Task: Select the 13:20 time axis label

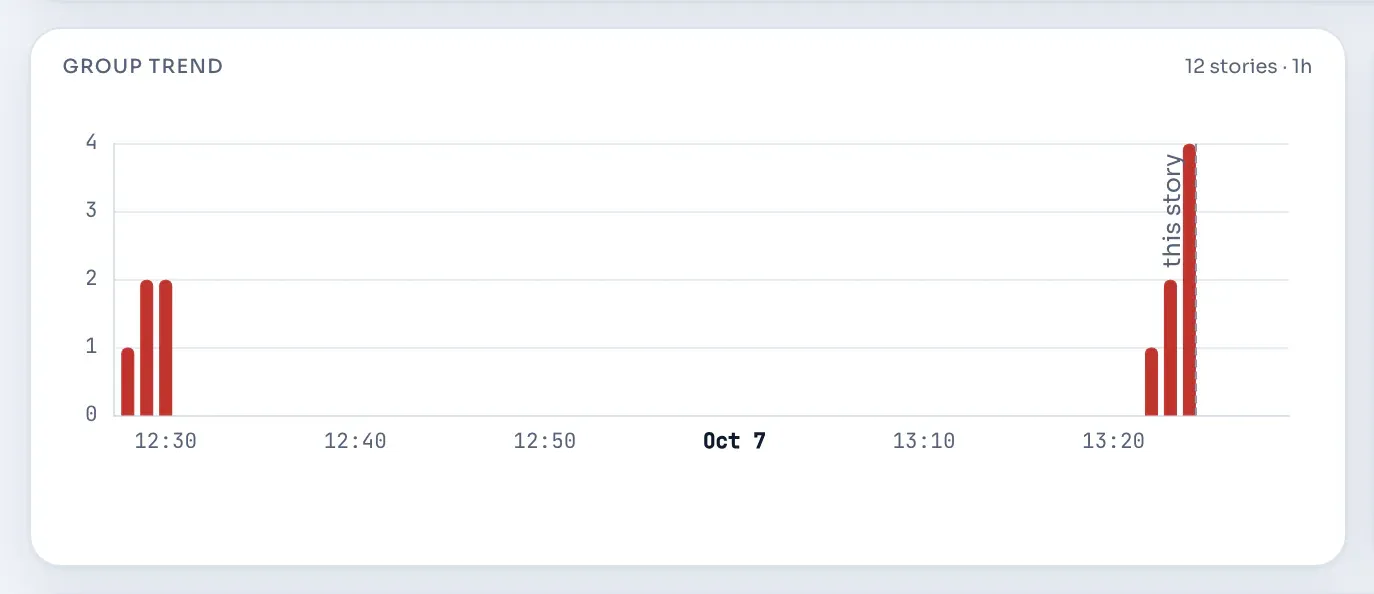Action: 1113,441
